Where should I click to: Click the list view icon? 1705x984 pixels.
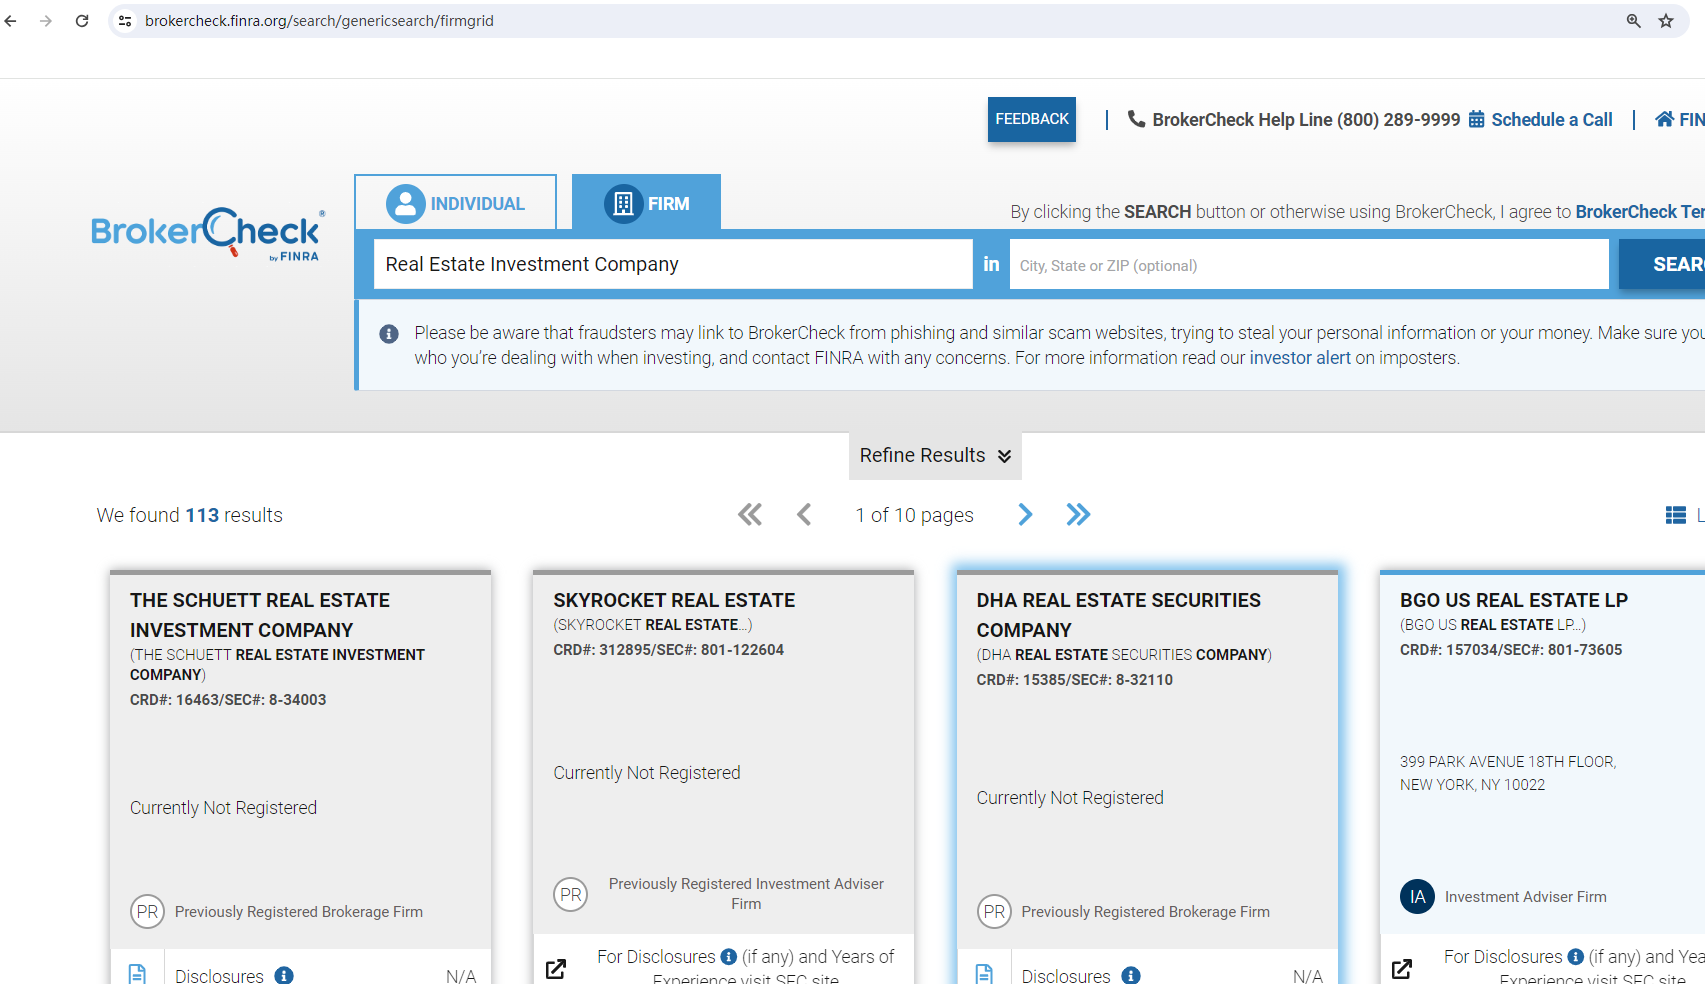coord(1676,515)
